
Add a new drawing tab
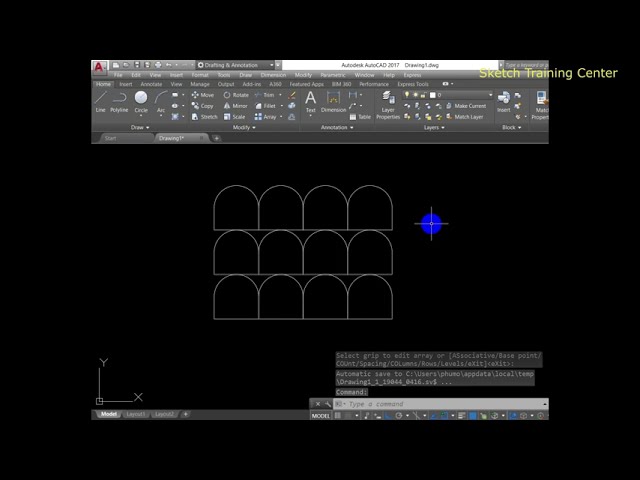(216, 138)
